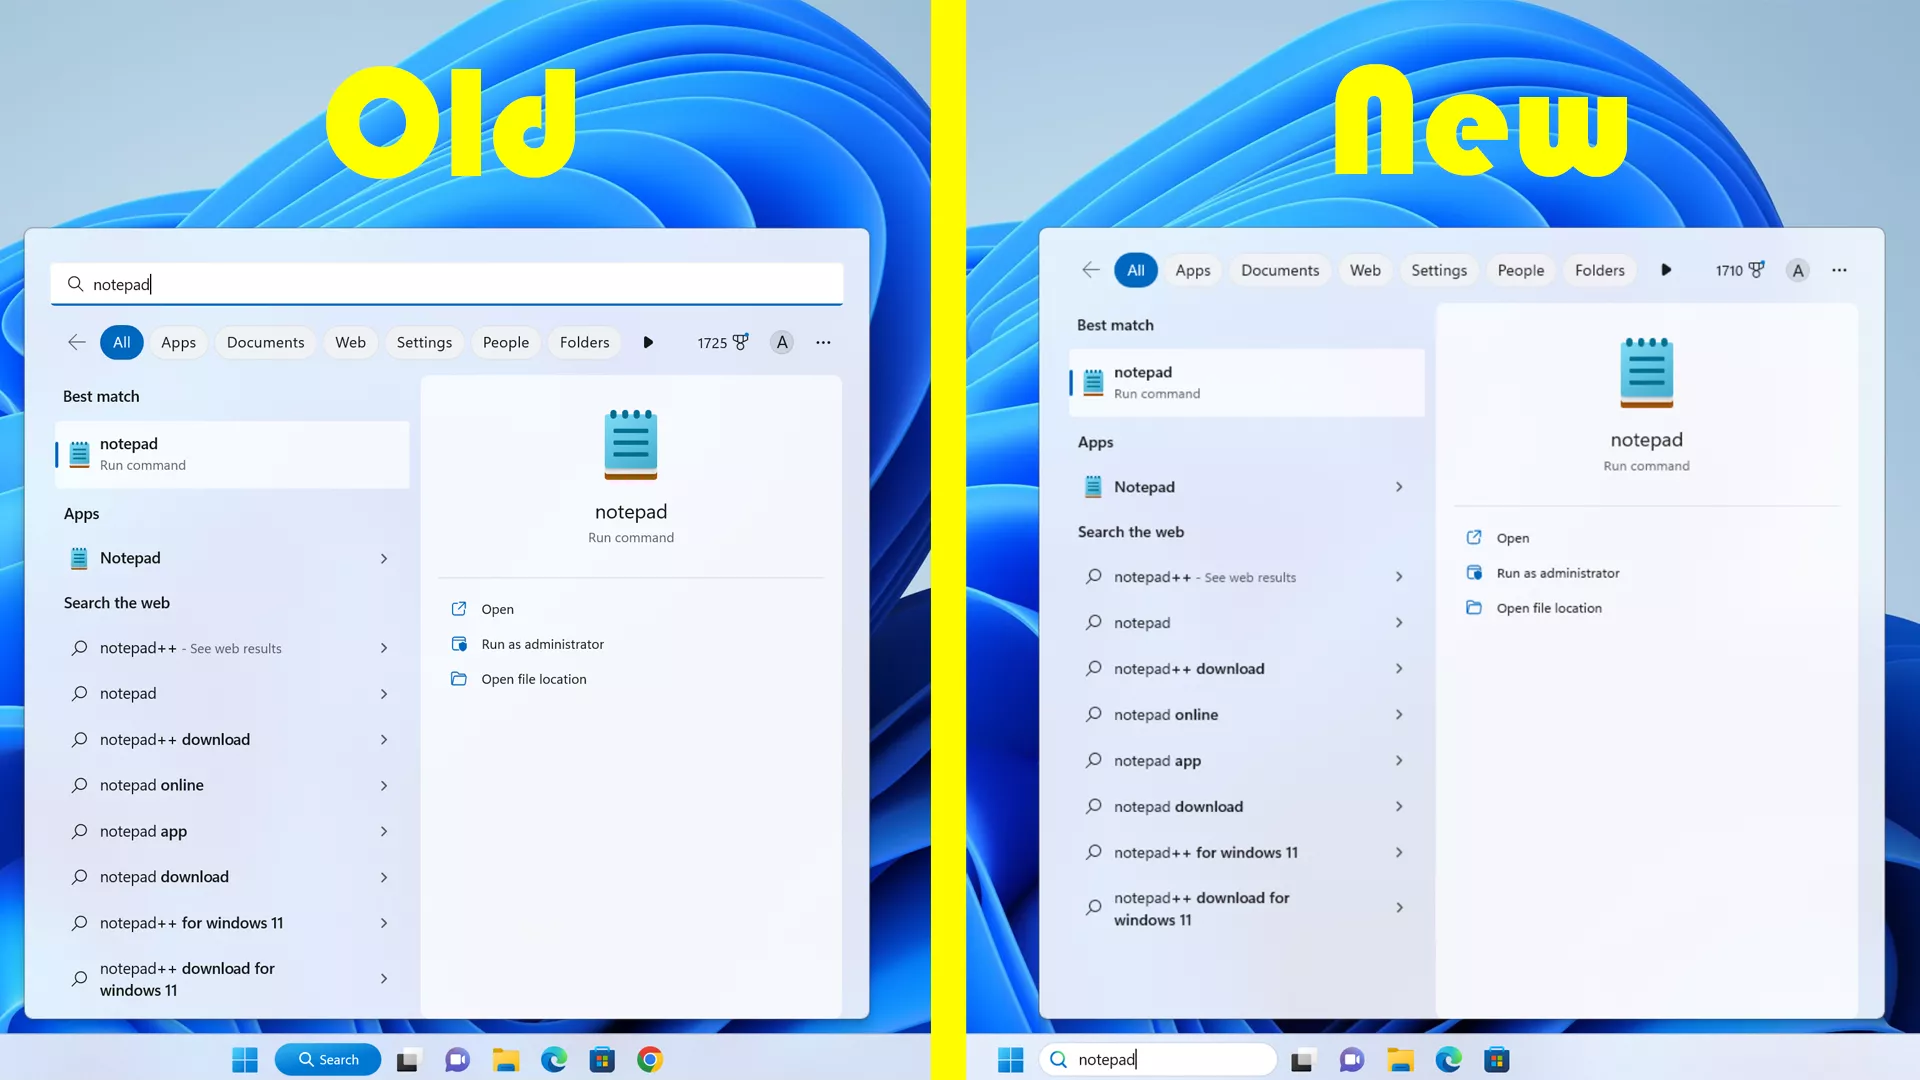Click the back navigation arrow in search
Viewport: 1920px width, 1080px height.
[x=75, y=342]
